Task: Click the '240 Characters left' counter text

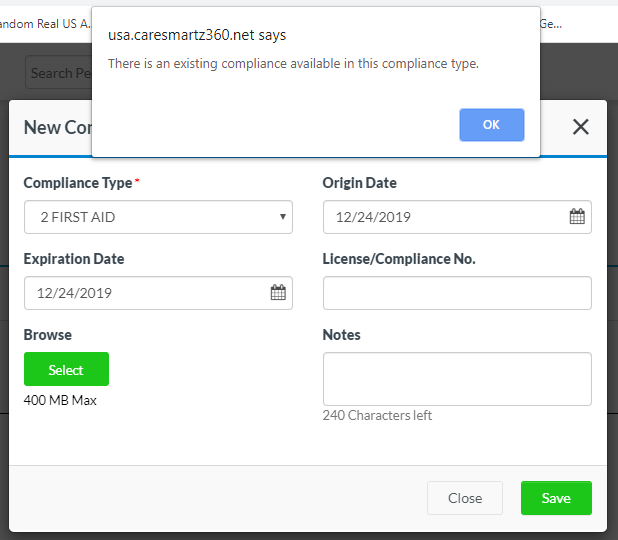Action: pyautogui.click(x=377, y=415)
